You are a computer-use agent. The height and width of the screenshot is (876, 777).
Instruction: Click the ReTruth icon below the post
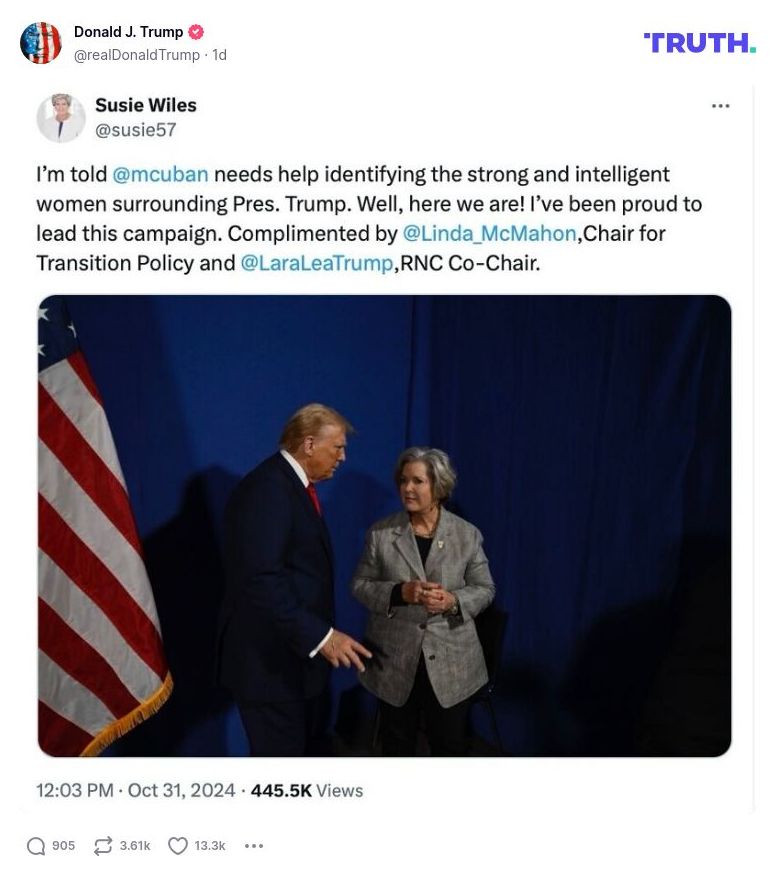click(x=102, y=845)
